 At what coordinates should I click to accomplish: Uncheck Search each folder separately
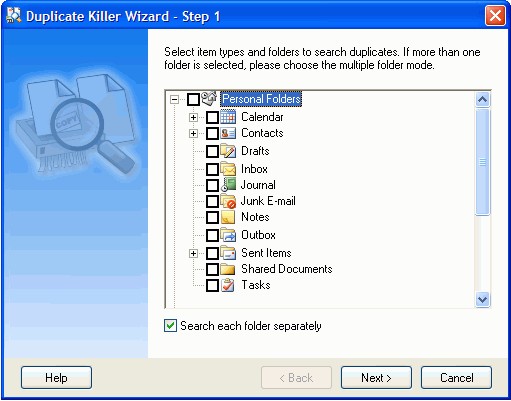tap(170, 326)
